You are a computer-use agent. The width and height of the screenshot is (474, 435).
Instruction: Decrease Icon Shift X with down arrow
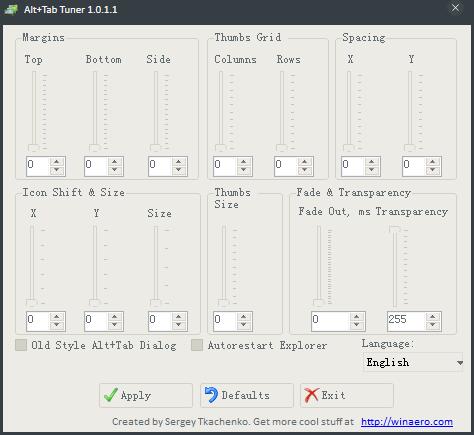pyautogui.click(x=57, y=325)
